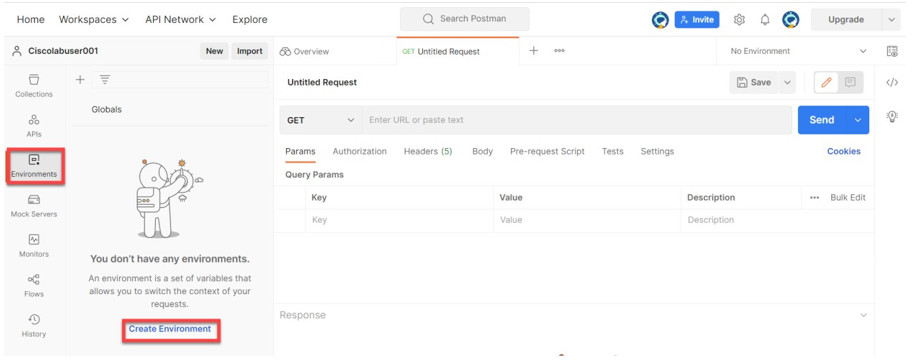The height and width of the screenshot is (360, 912).
Task: Open the settings gear icon
Action: [x=739, y=19]
